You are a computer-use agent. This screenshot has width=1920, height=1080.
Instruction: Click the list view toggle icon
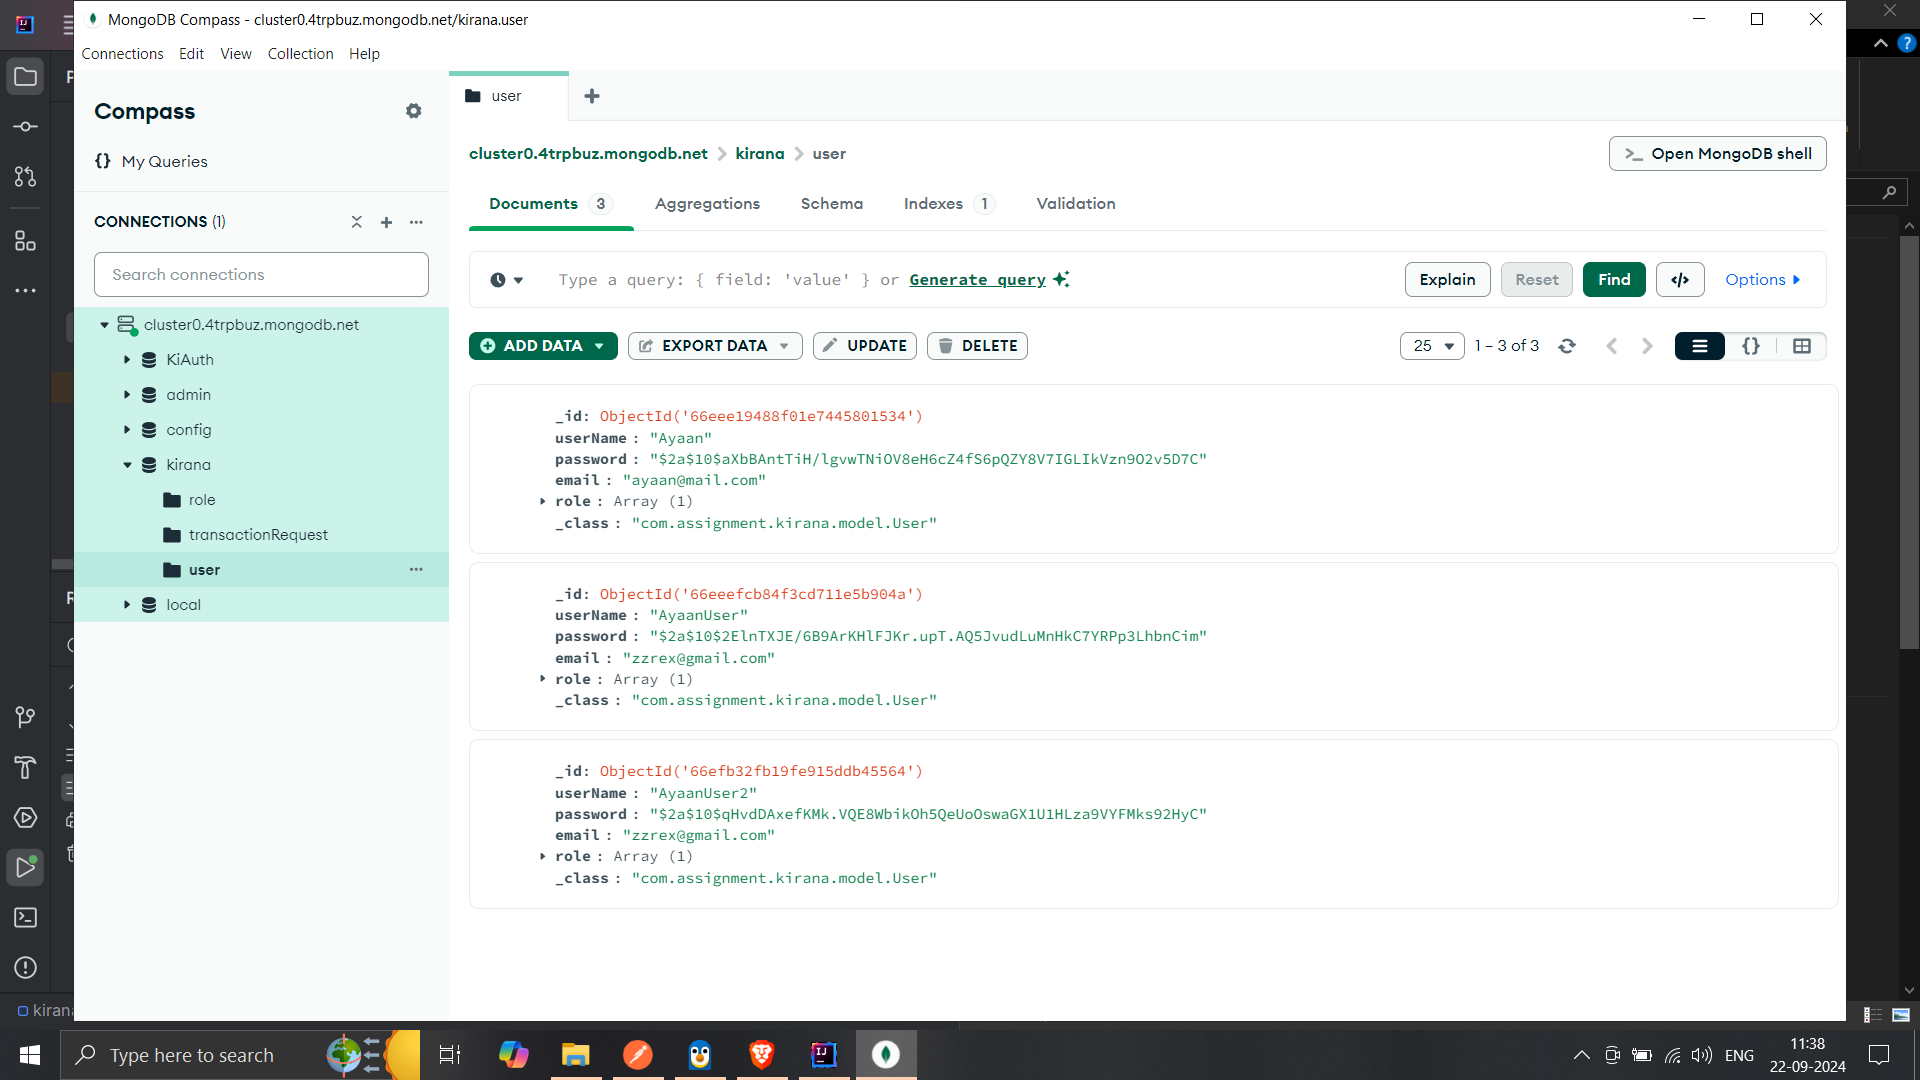coord(1700,345)
